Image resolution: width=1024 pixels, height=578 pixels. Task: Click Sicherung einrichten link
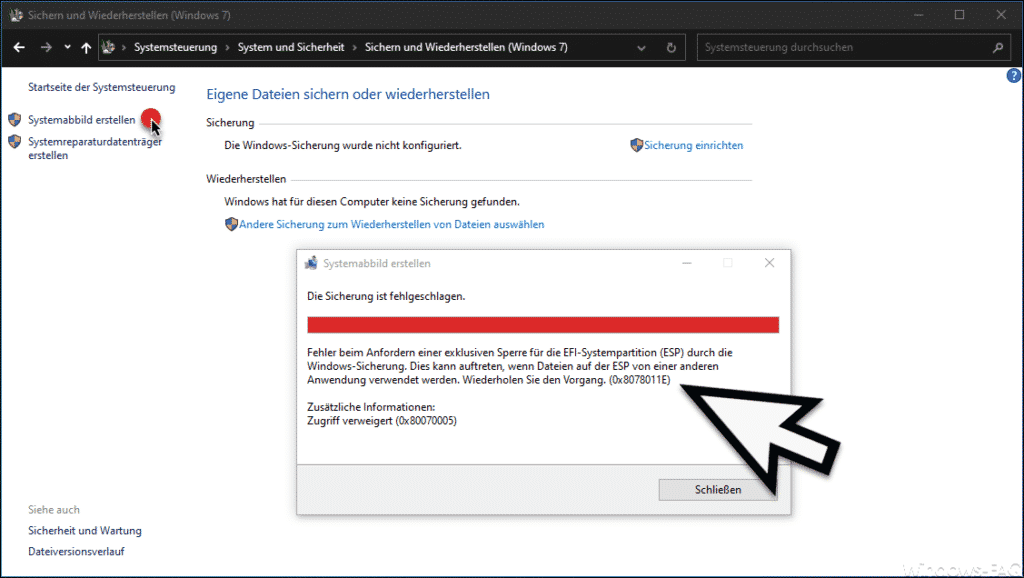[694, 145]
